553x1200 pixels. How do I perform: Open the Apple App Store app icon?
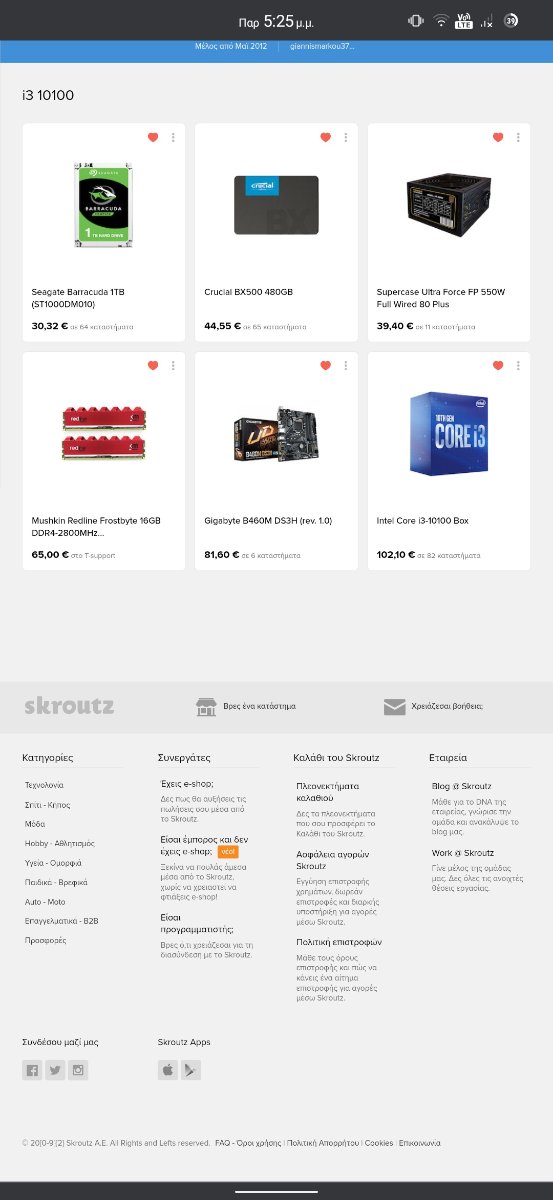click(x=168, y=1070)
